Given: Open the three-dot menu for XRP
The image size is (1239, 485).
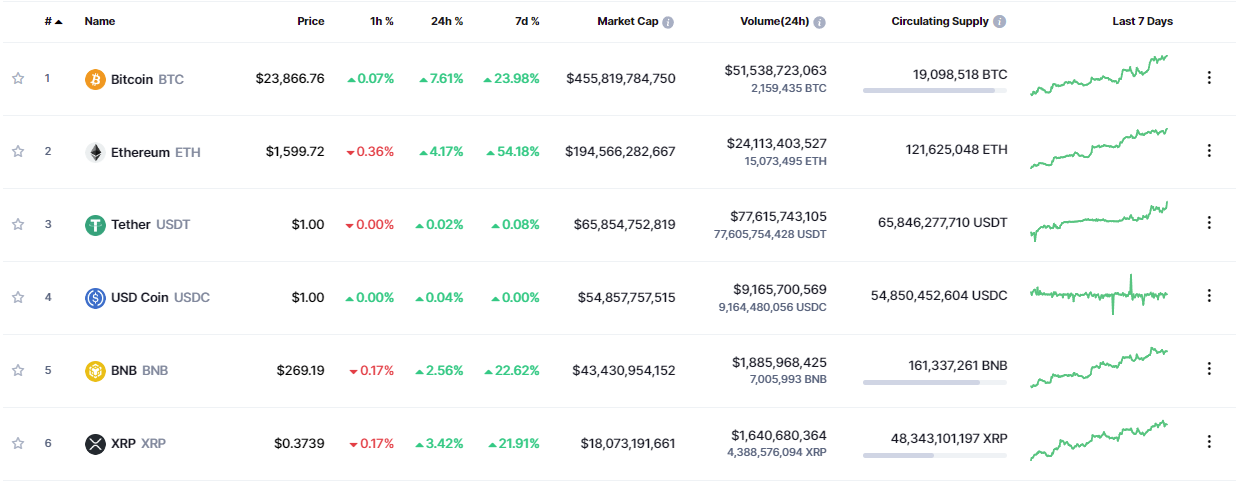Looking at the screenshot, I should pos(1209,442).
